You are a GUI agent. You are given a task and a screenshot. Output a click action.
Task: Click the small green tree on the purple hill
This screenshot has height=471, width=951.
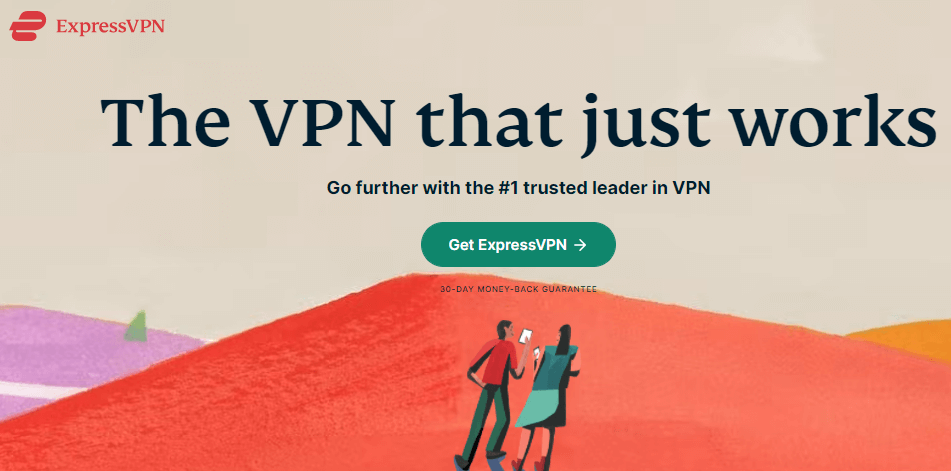136,326
